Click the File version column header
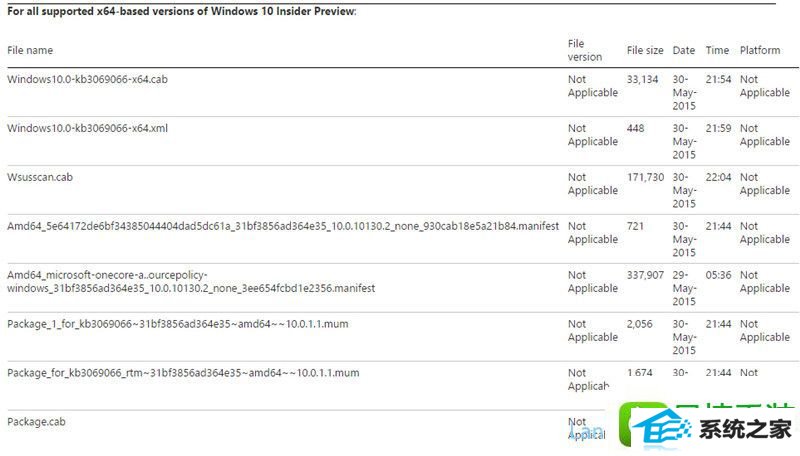 (585, 50)
